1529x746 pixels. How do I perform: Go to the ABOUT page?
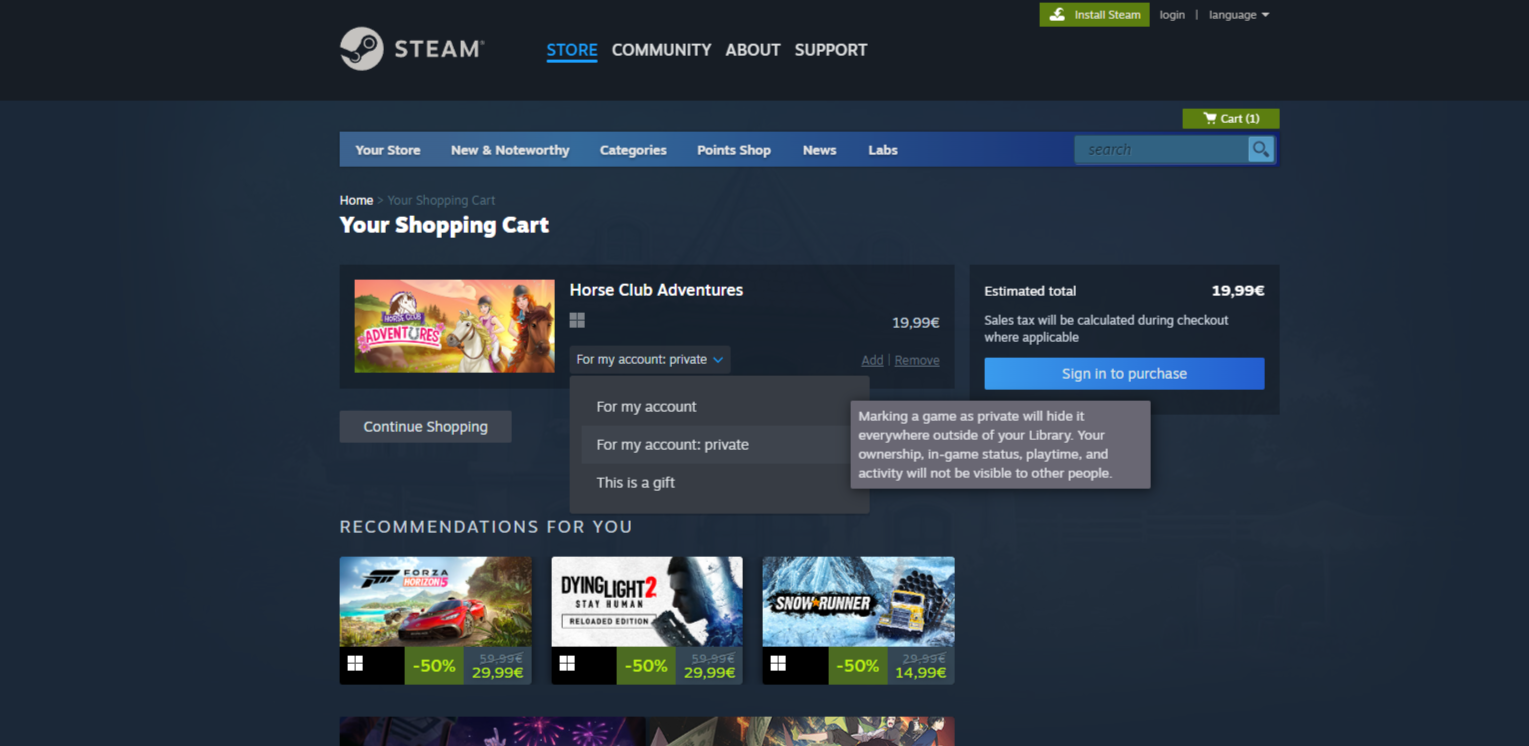[x=752, y=50]
